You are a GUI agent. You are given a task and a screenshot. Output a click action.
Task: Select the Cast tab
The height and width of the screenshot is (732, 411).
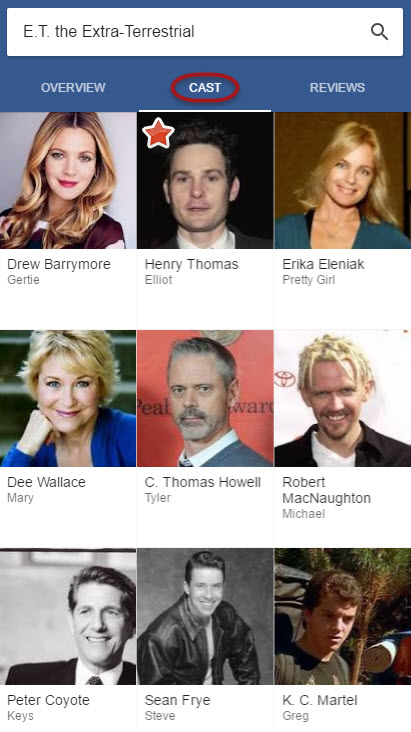205,87
